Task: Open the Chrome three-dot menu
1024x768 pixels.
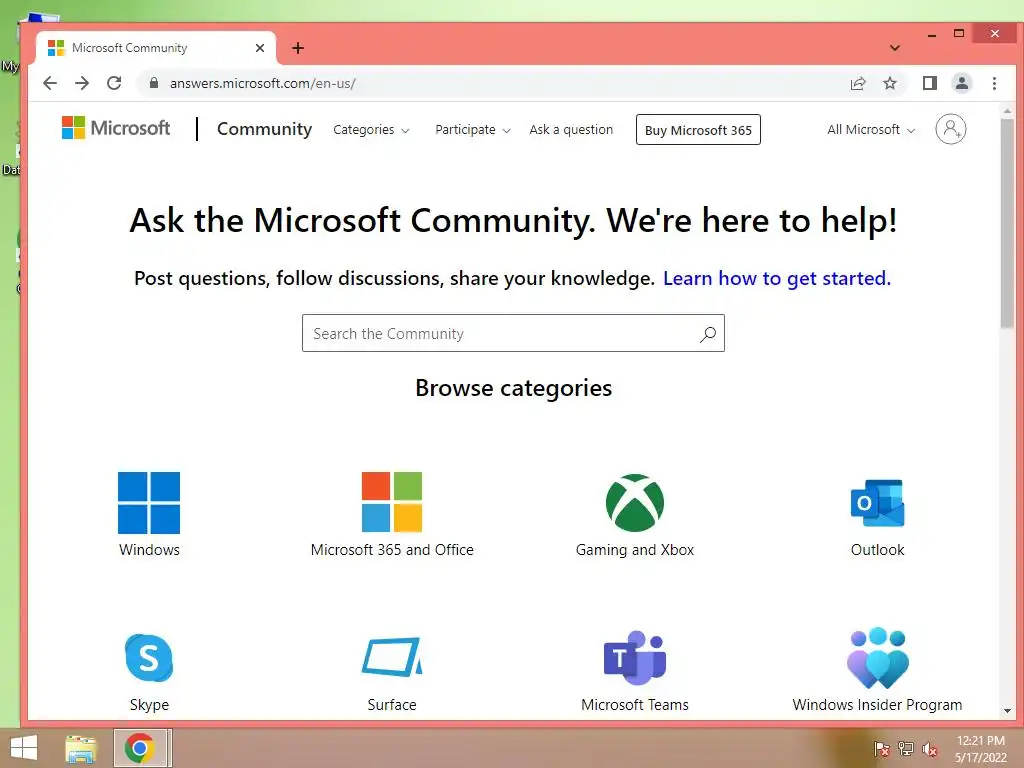Action: coord(994,83)
